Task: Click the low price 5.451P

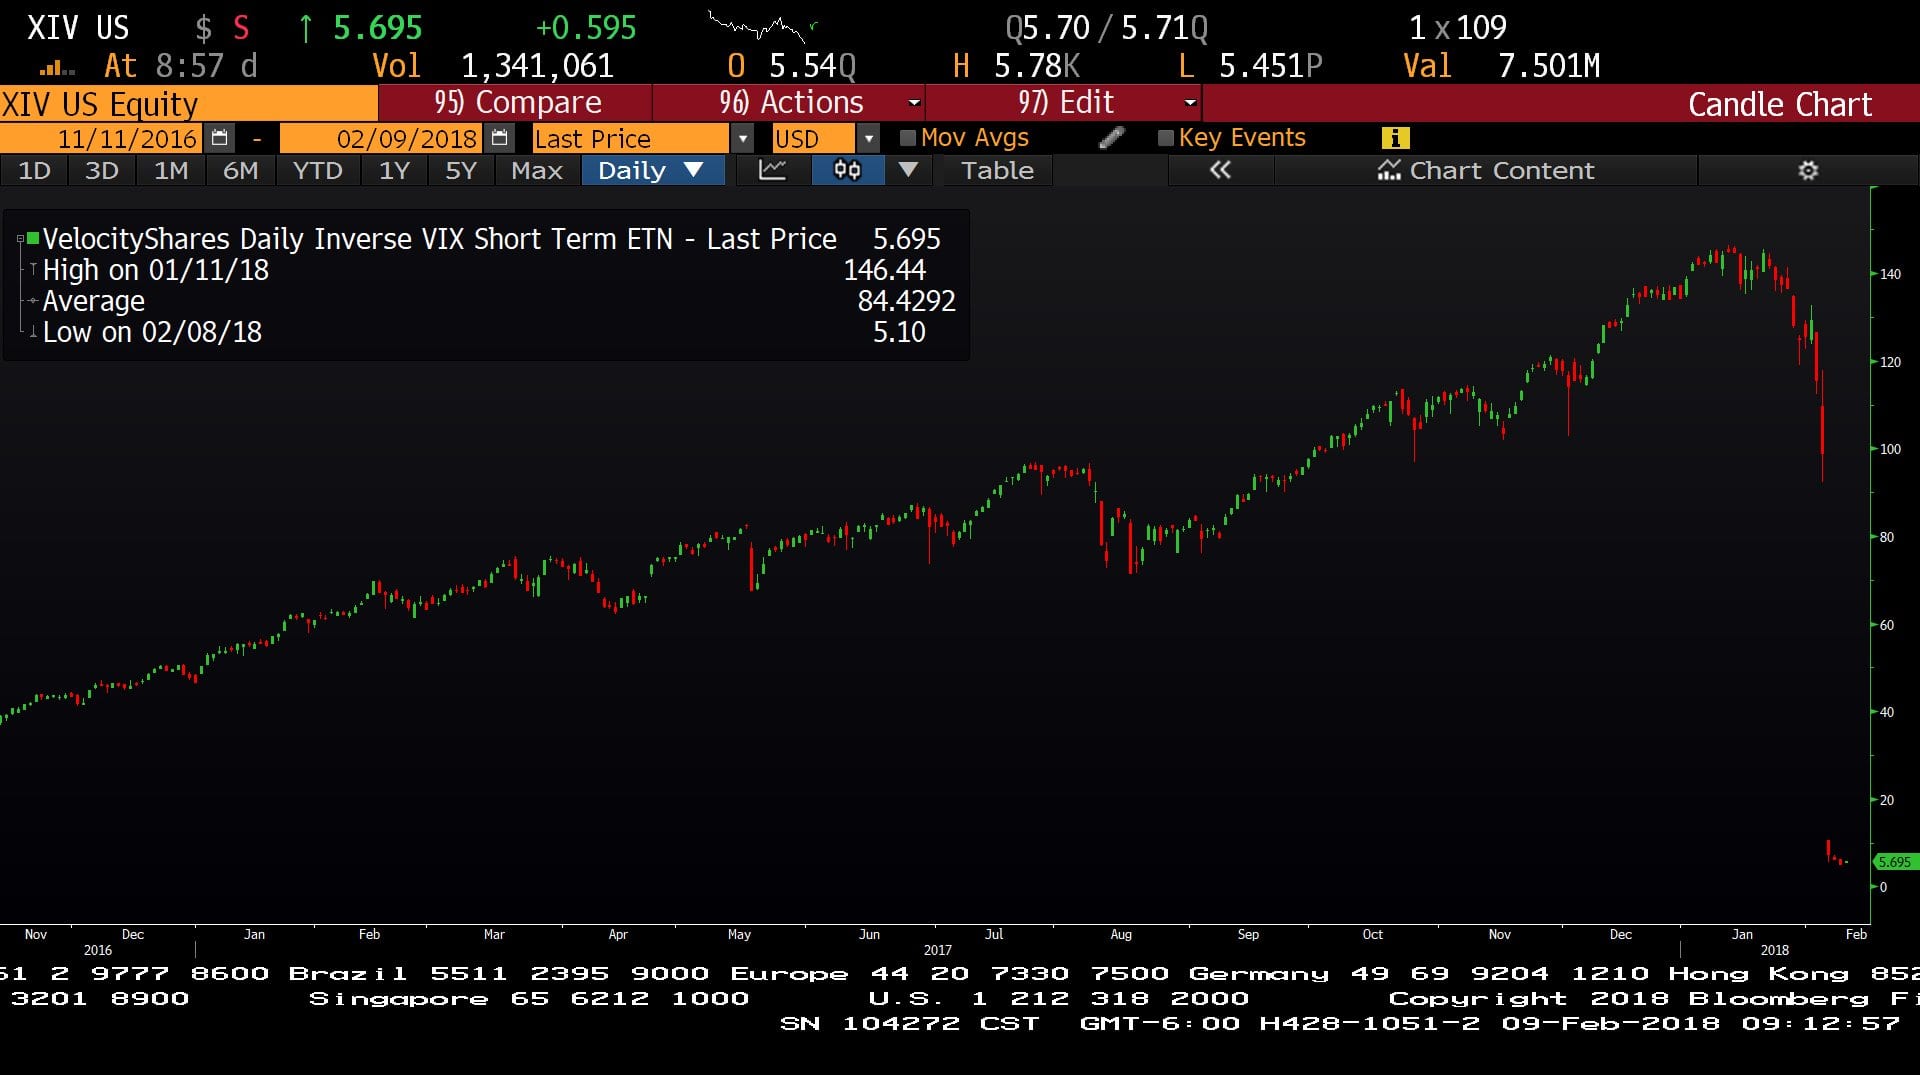Action: point(1270,66)
